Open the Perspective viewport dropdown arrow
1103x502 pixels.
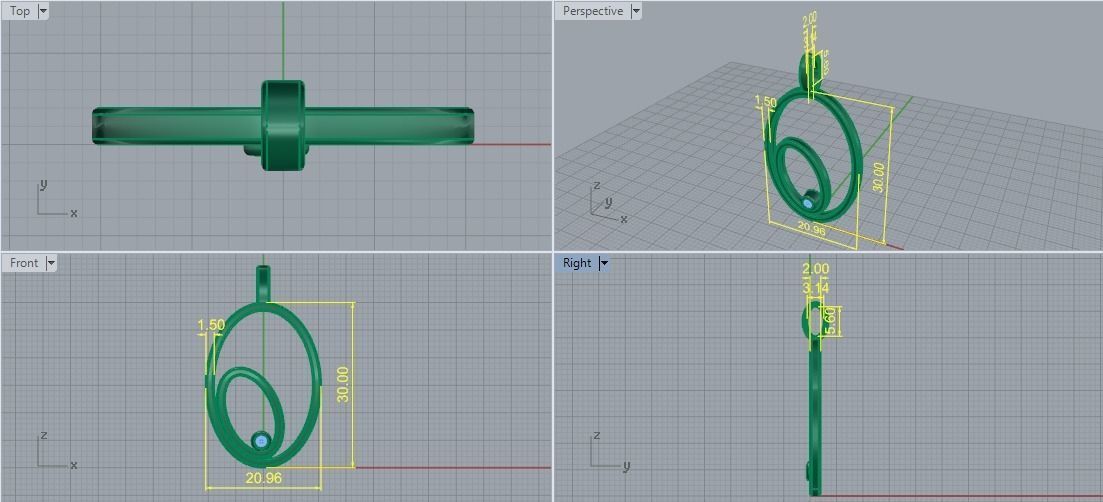(636, 11)
